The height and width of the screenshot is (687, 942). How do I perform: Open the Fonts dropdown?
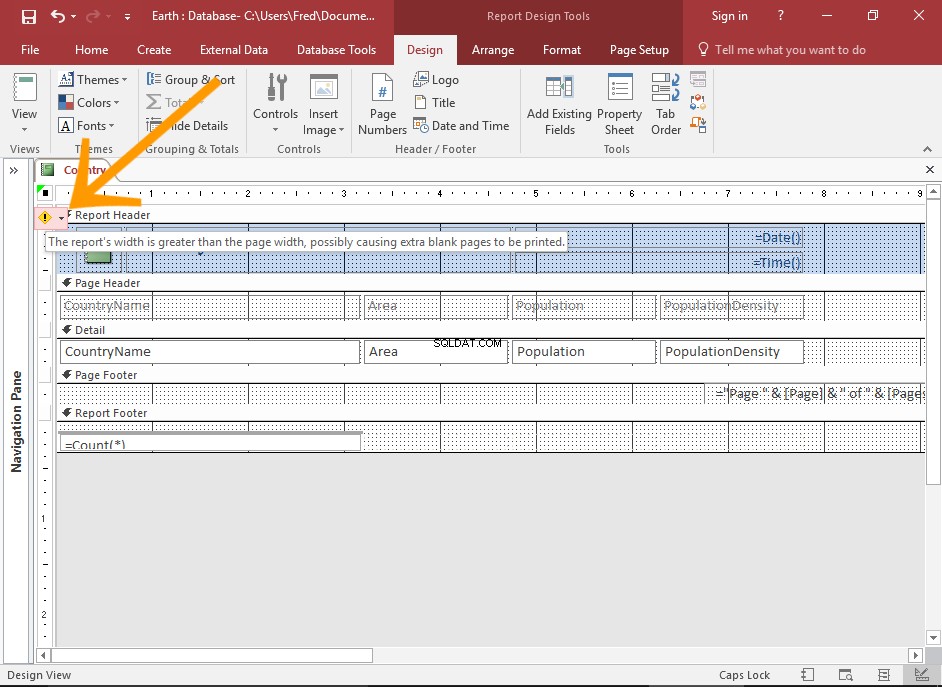point(87,126)
